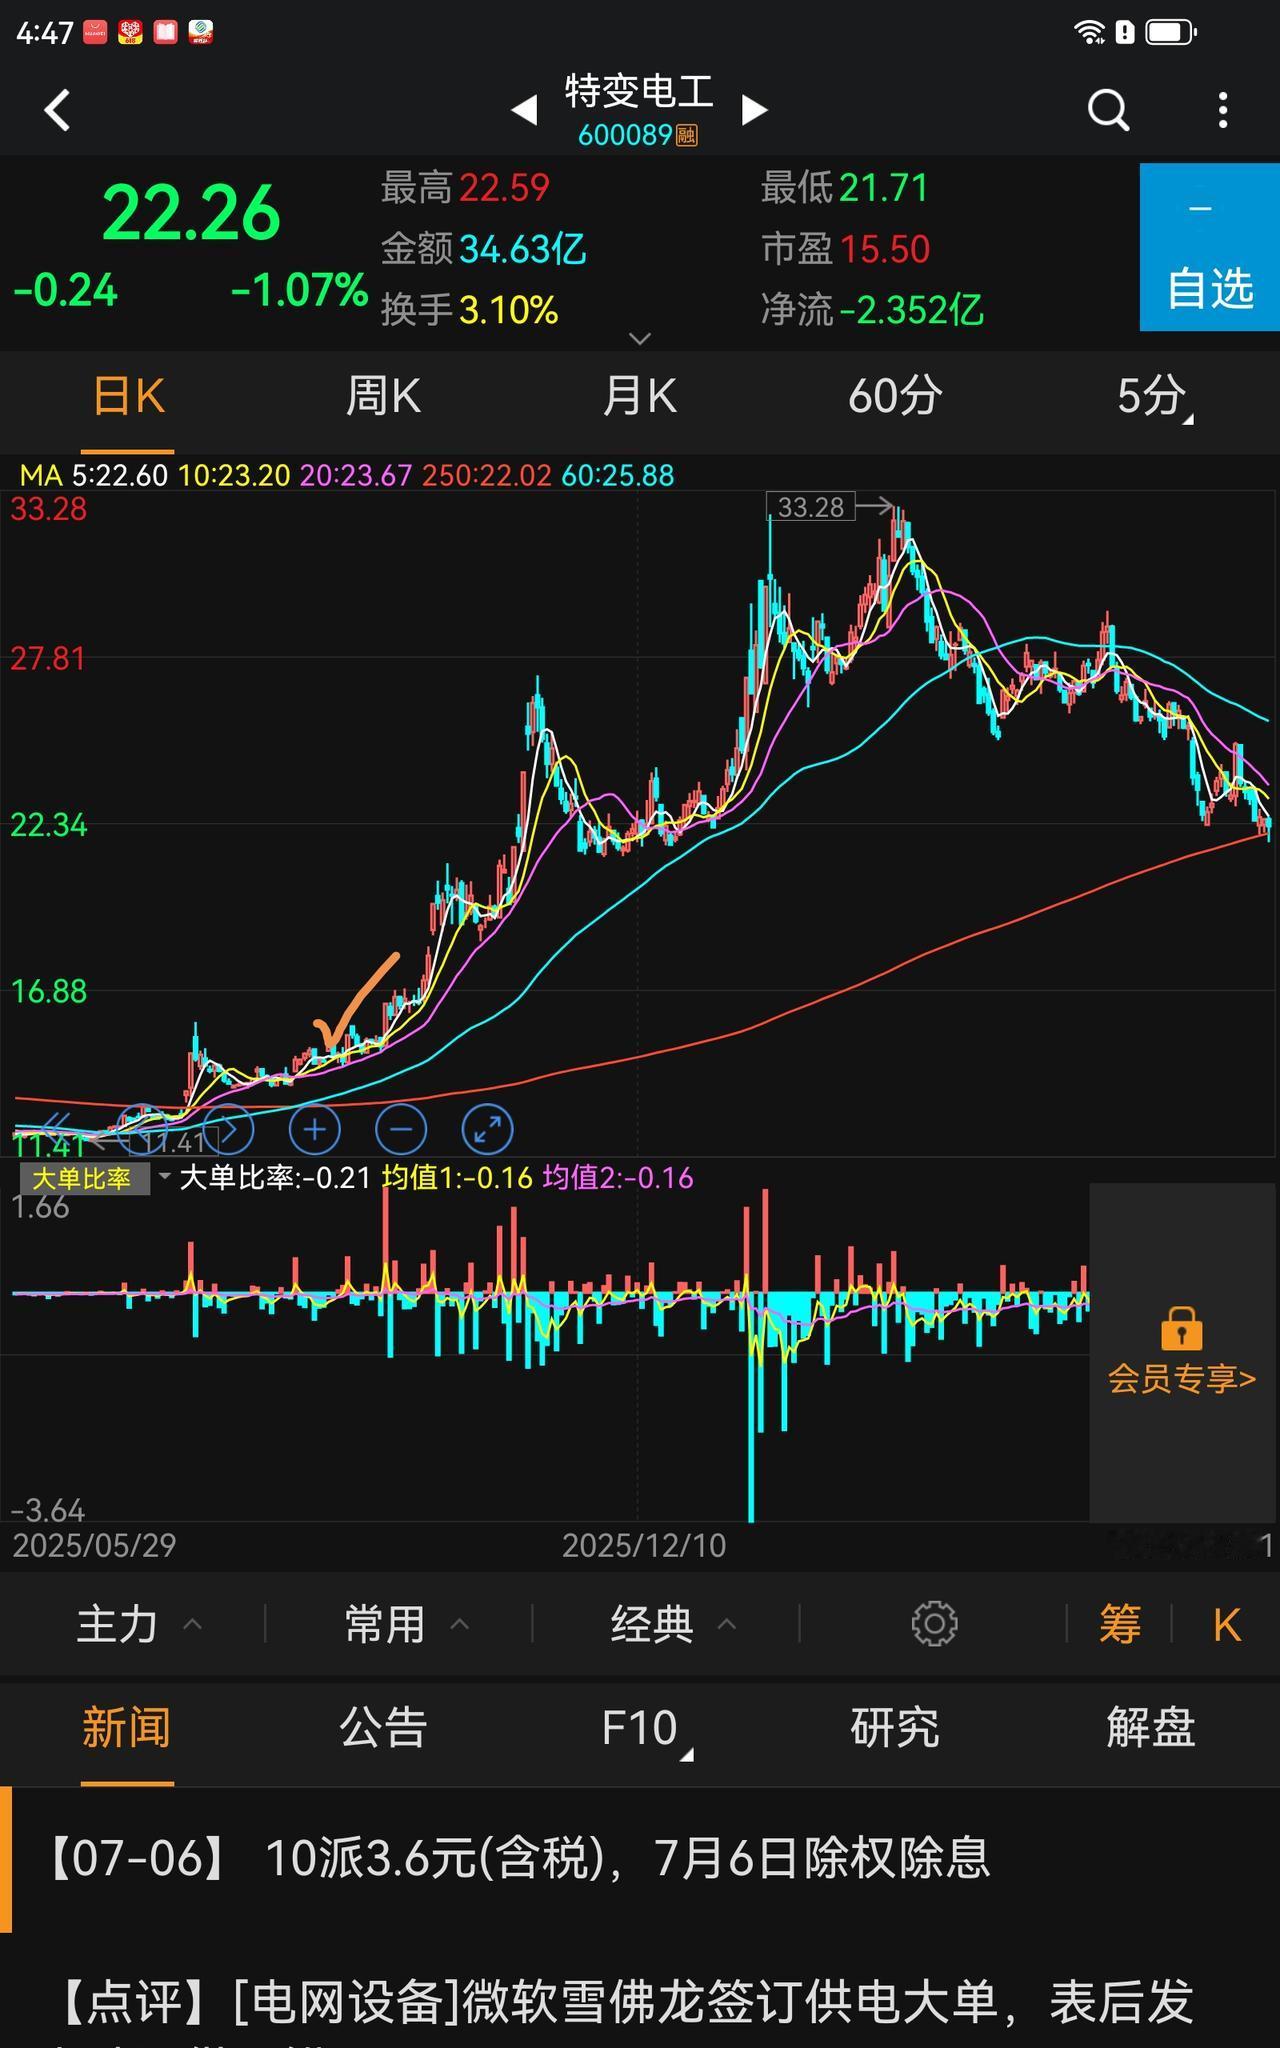Switch to the previous stock with left triangle
This screenshot has height=2048, width=1280.
524,109
